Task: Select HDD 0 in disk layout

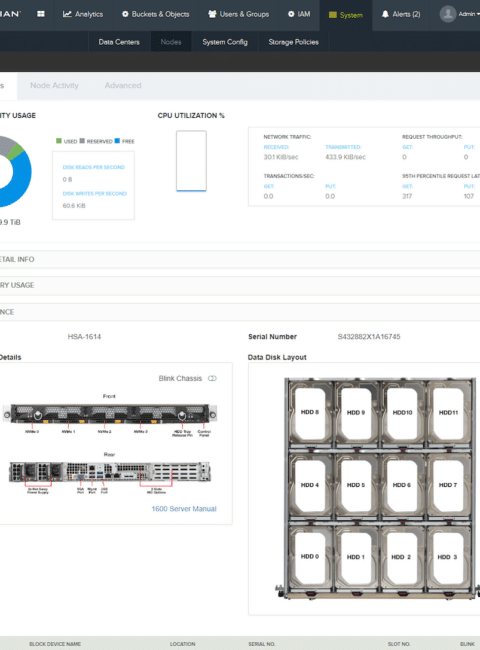Action: (310, 557)
